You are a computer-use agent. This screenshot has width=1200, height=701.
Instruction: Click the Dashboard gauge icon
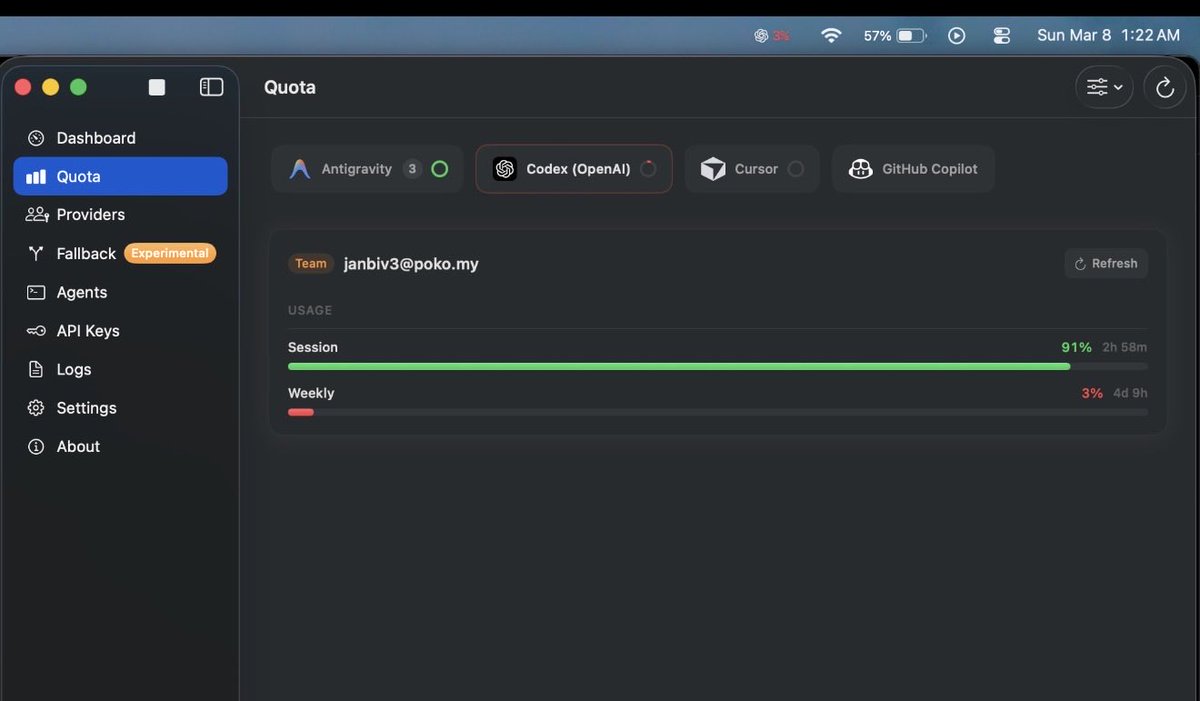(x=36, y=138)
